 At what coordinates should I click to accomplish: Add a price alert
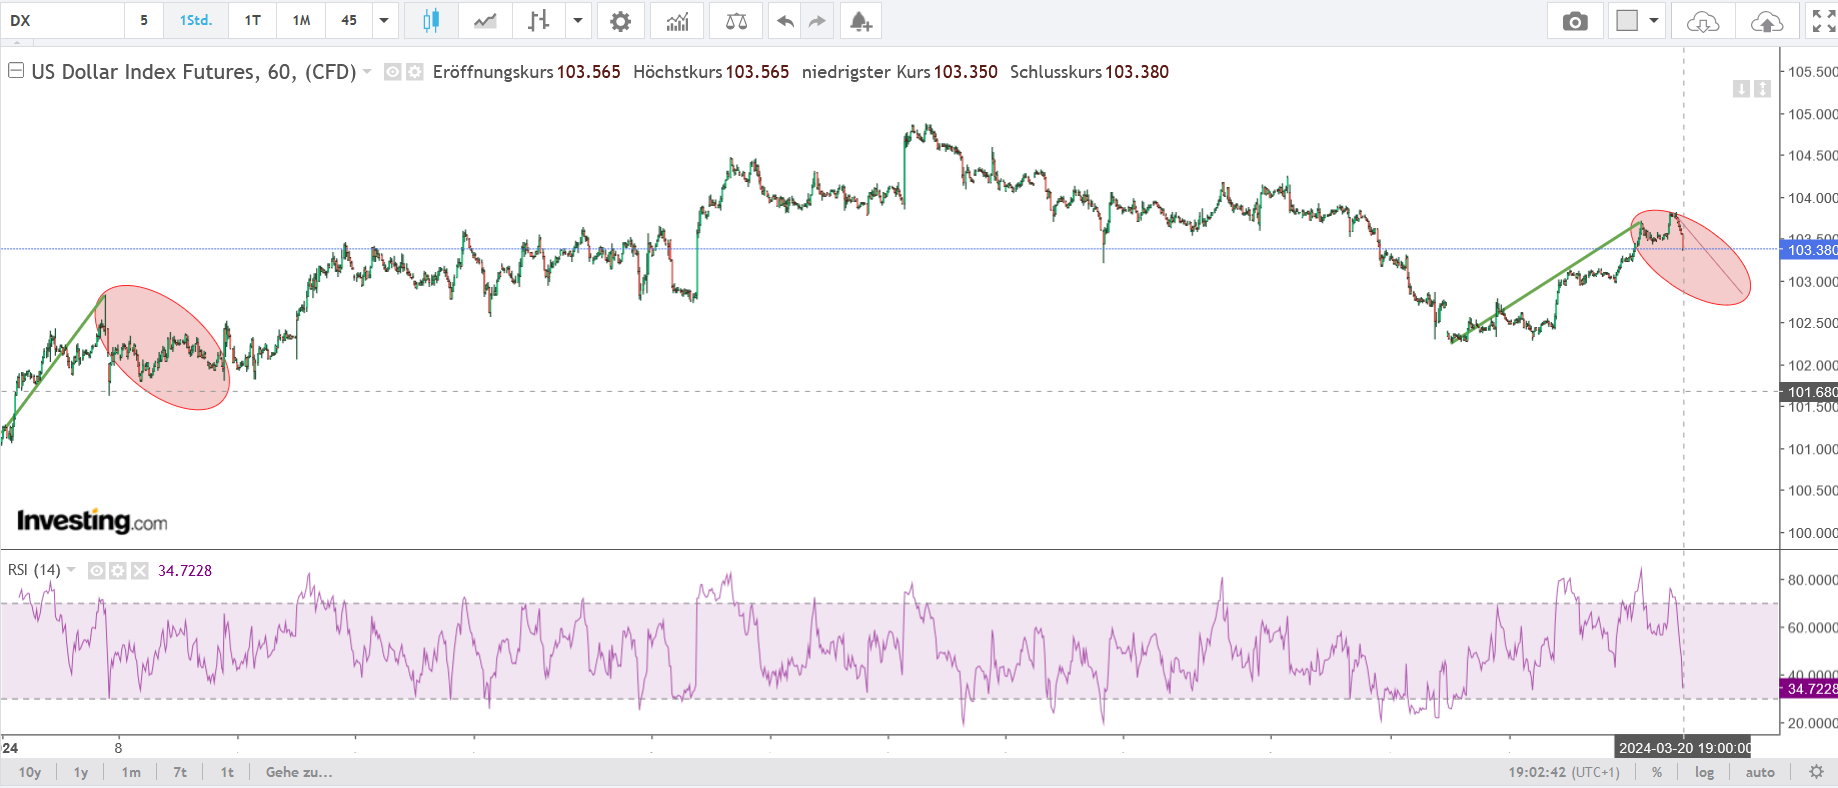coord(861,21)
